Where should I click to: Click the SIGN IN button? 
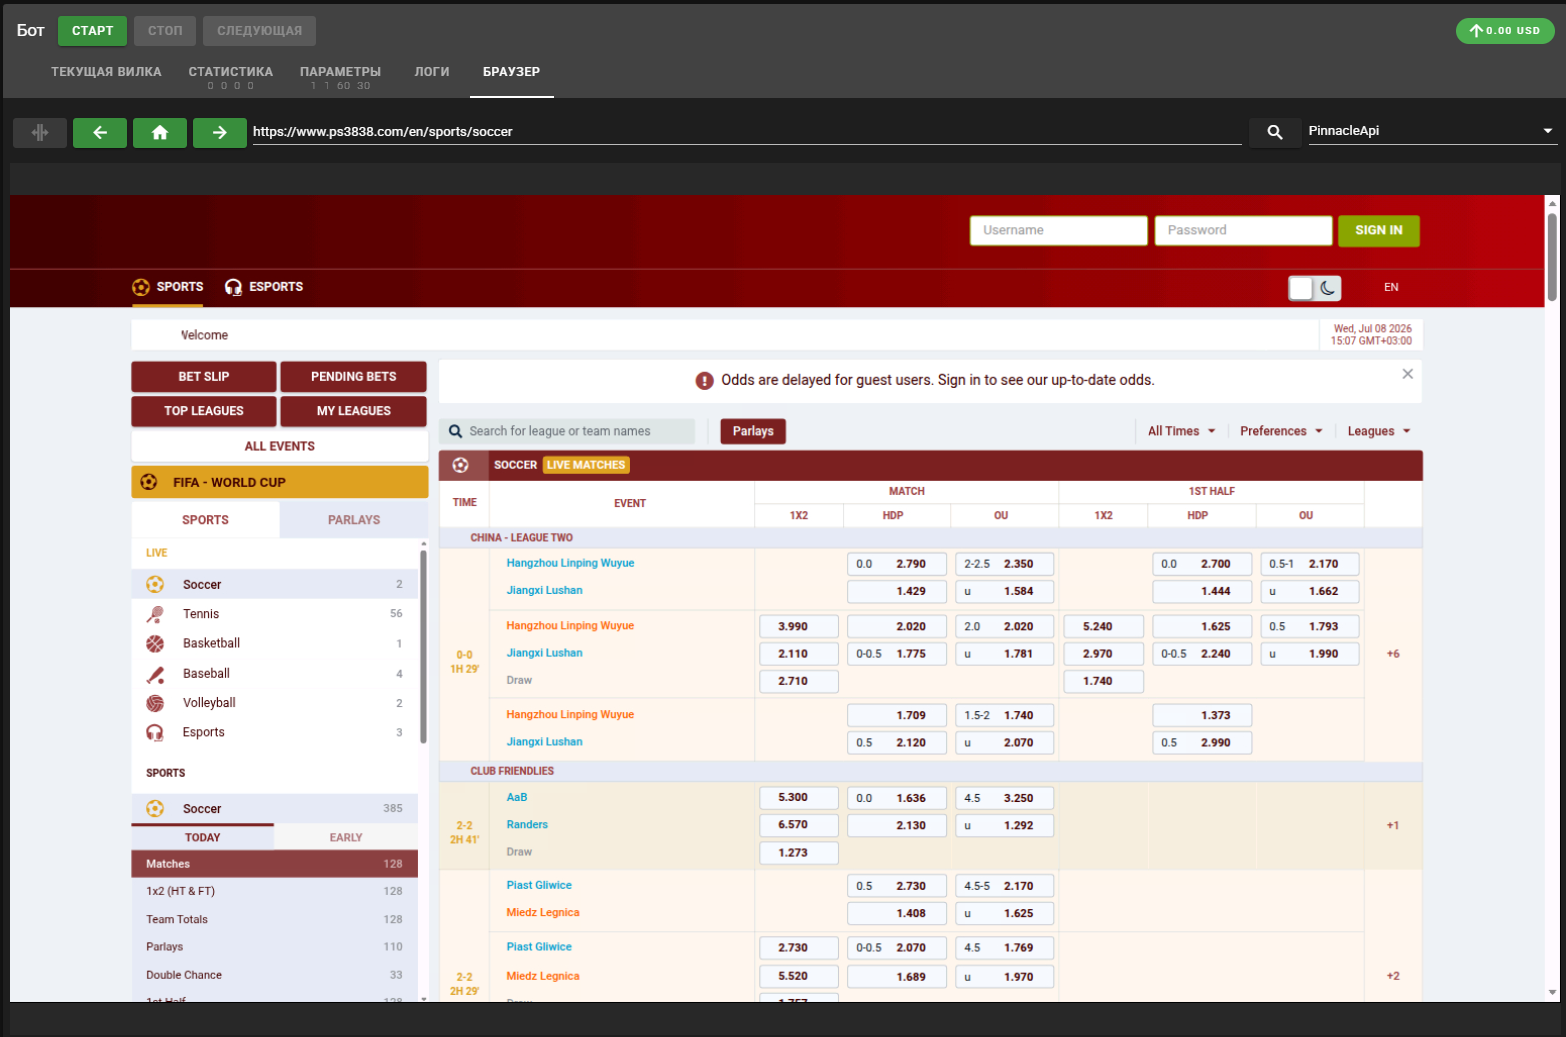1379,230
